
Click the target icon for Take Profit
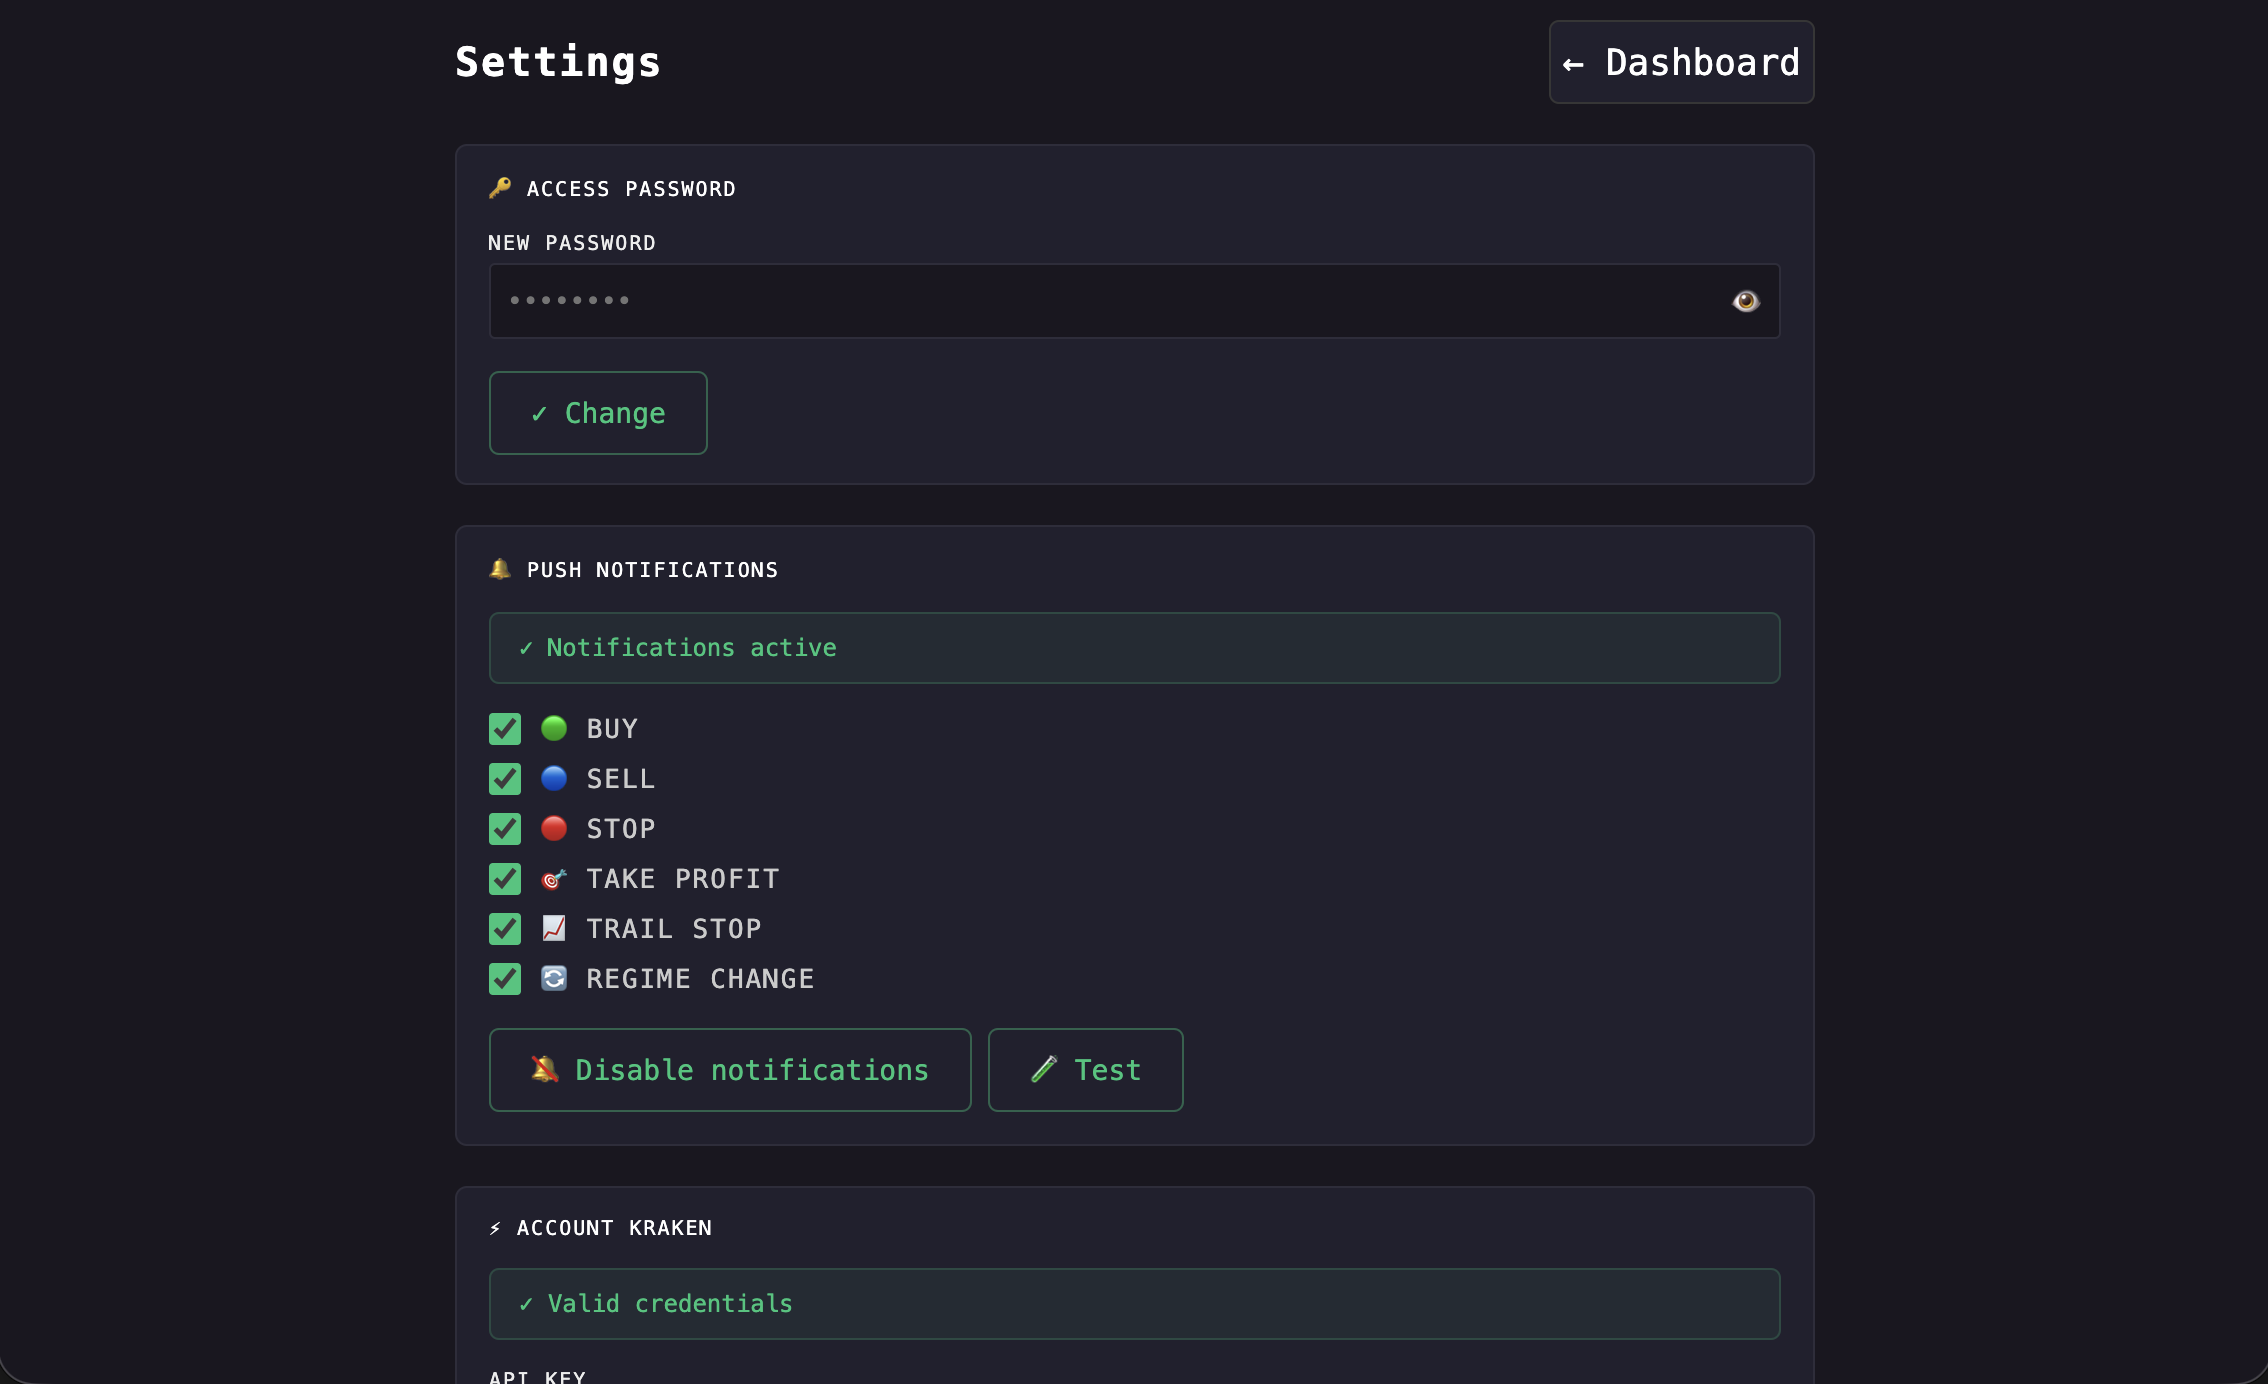554,879
